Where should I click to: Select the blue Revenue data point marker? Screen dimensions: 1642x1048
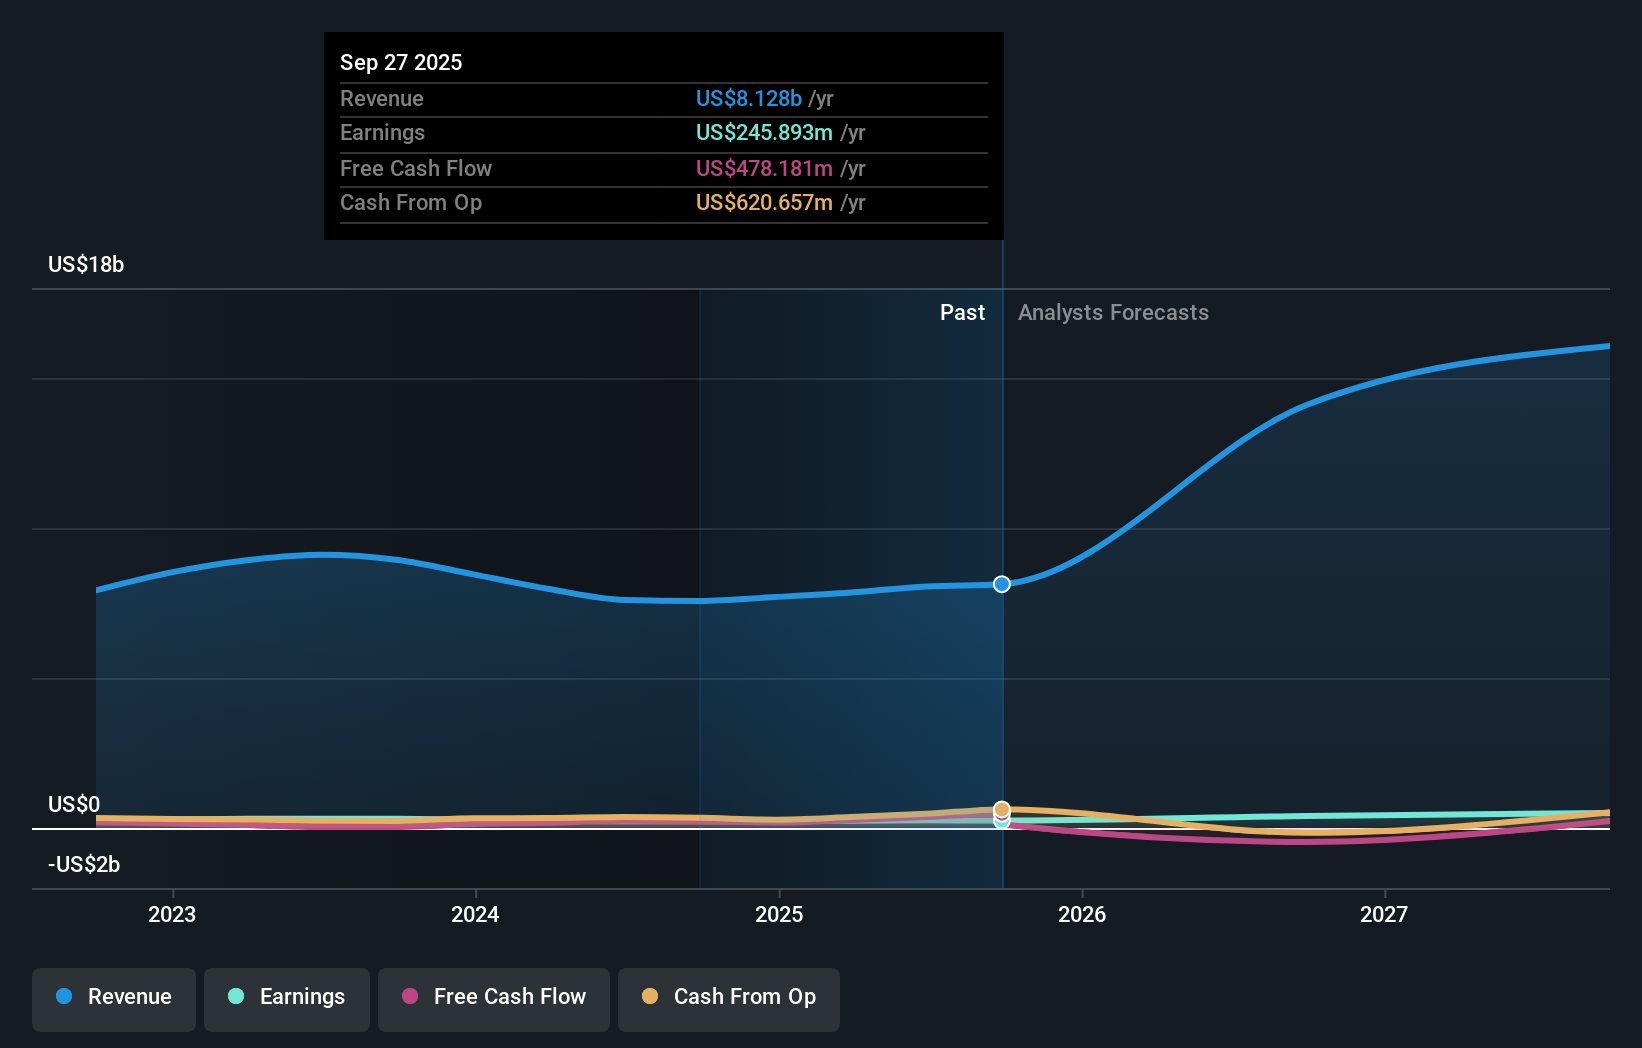coord(1001,584)
